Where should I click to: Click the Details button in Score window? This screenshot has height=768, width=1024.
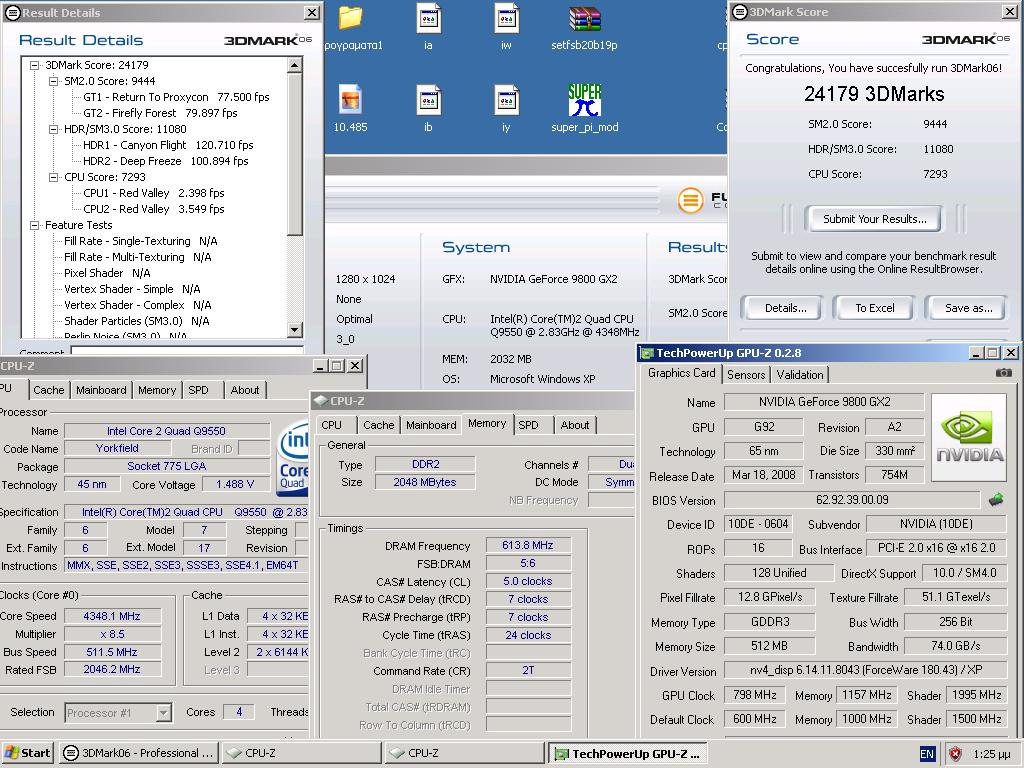786,308
